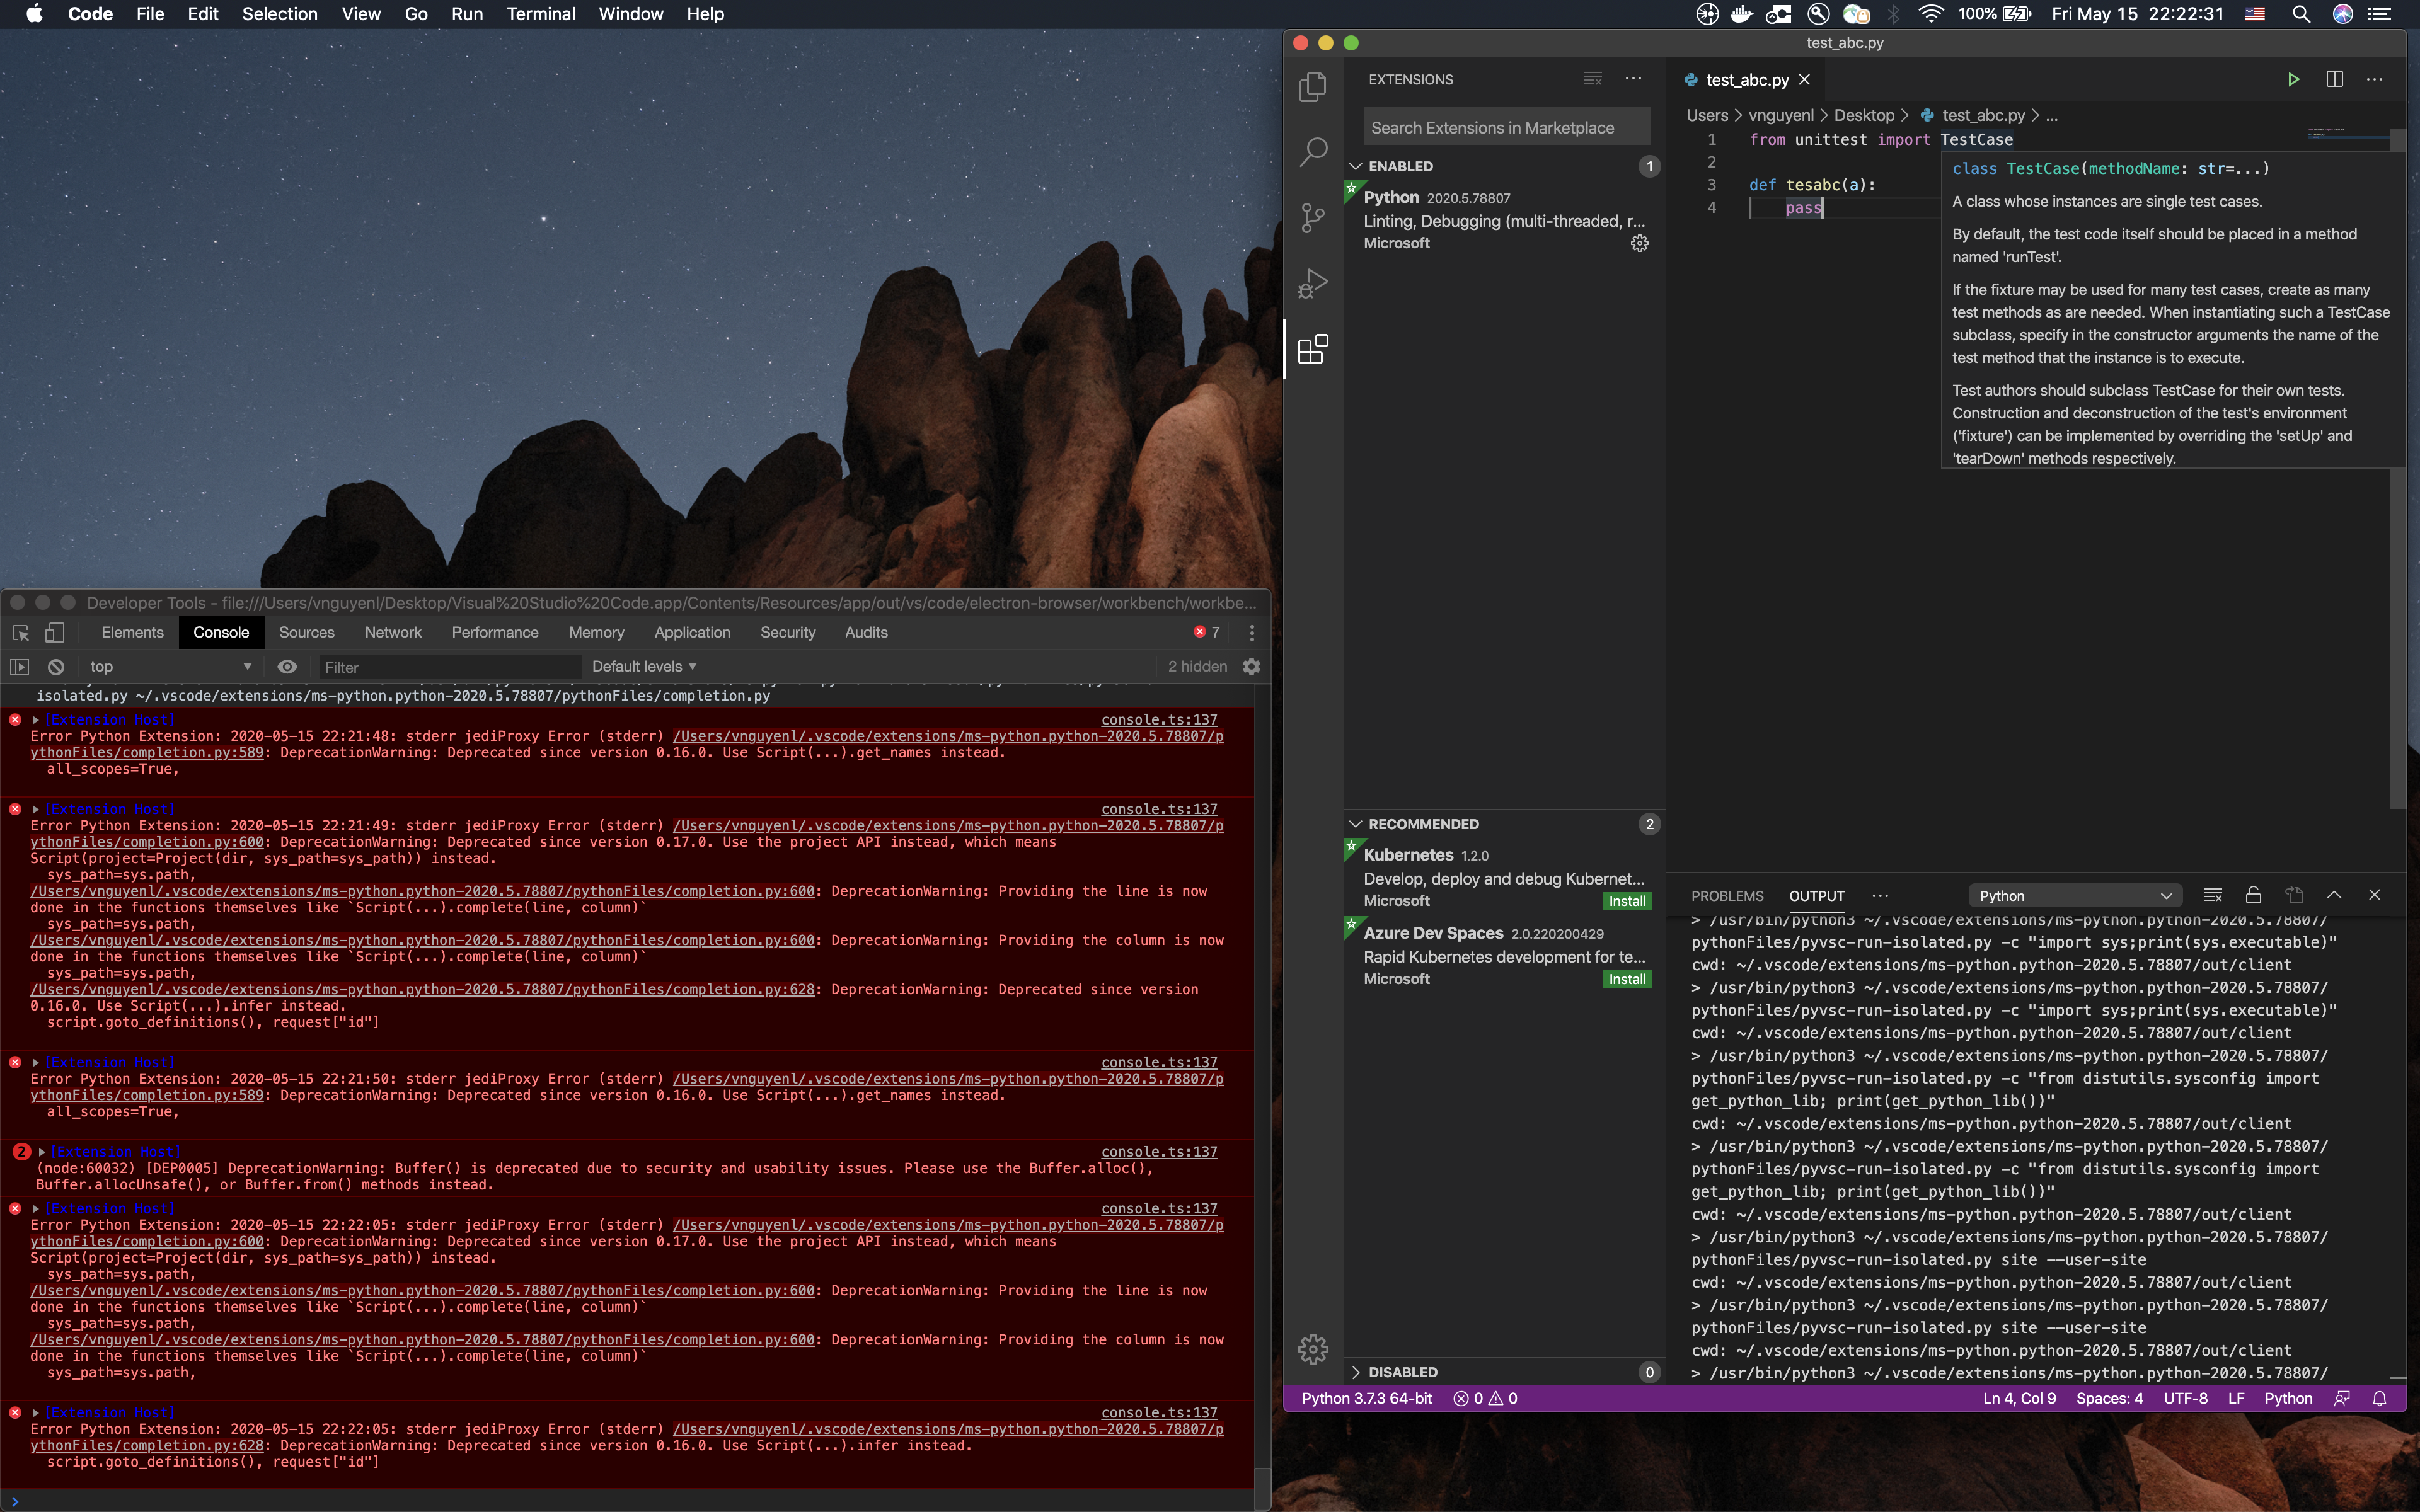Open the Default levels dropdown
2420x1512 pixels.
[644, 667]
